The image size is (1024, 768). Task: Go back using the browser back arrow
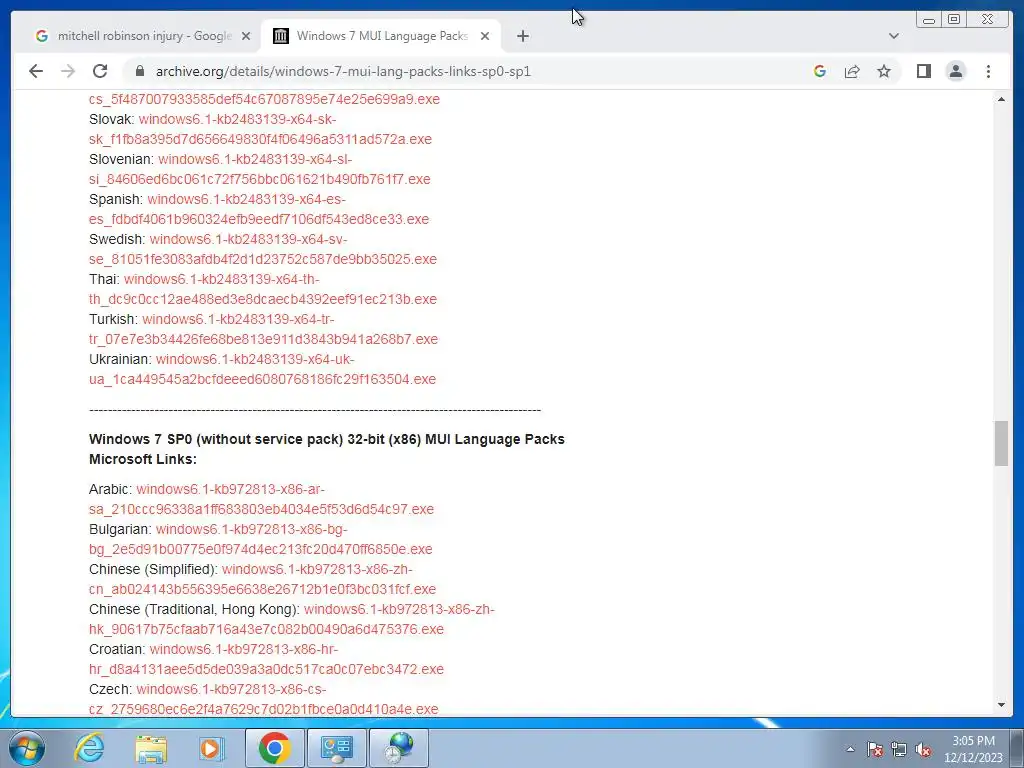pos(36,71)
